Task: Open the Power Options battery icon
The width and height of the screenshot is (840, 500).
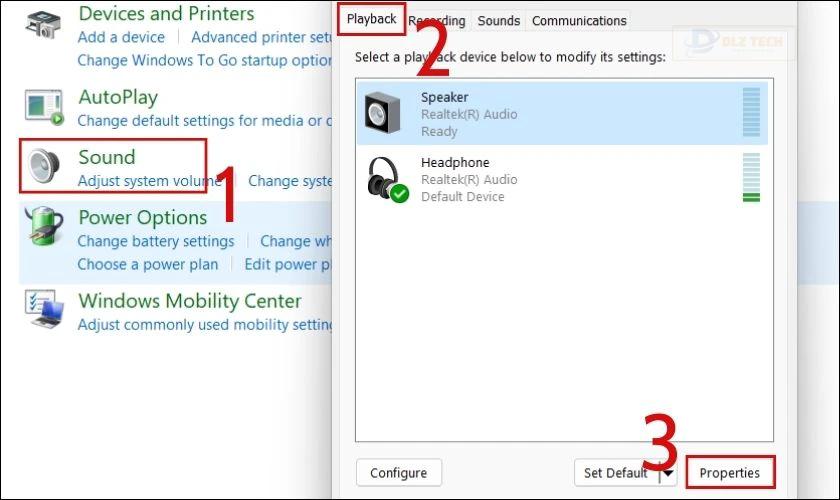Action: [x=44, y=226]
